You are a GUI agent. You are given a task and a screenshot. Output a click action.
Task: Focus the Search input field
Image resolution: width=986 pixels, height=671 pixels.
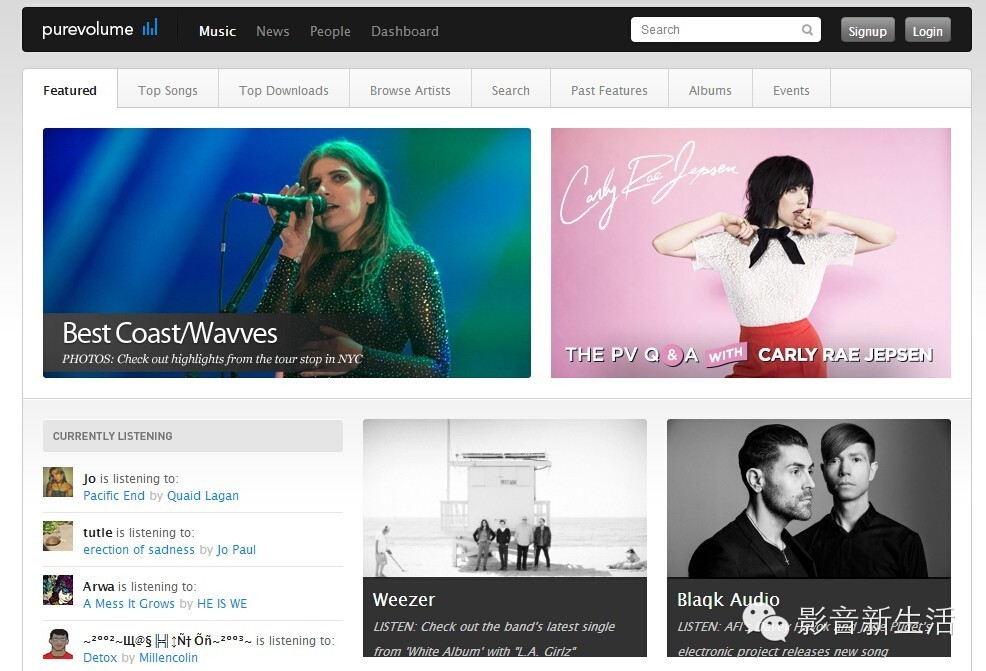click(x=726, y=30)
